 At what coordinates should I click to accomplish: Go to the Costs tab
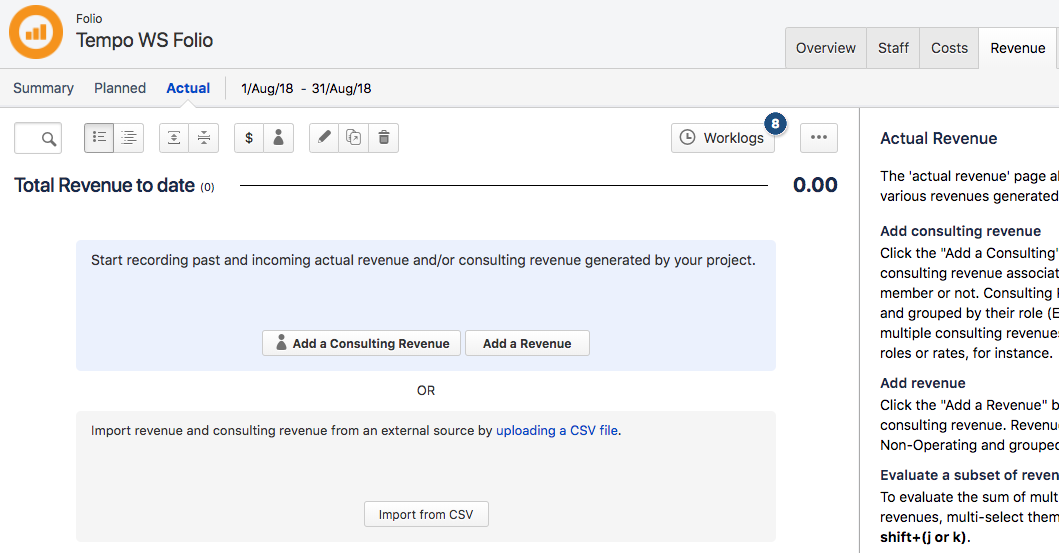pos(949,48)
